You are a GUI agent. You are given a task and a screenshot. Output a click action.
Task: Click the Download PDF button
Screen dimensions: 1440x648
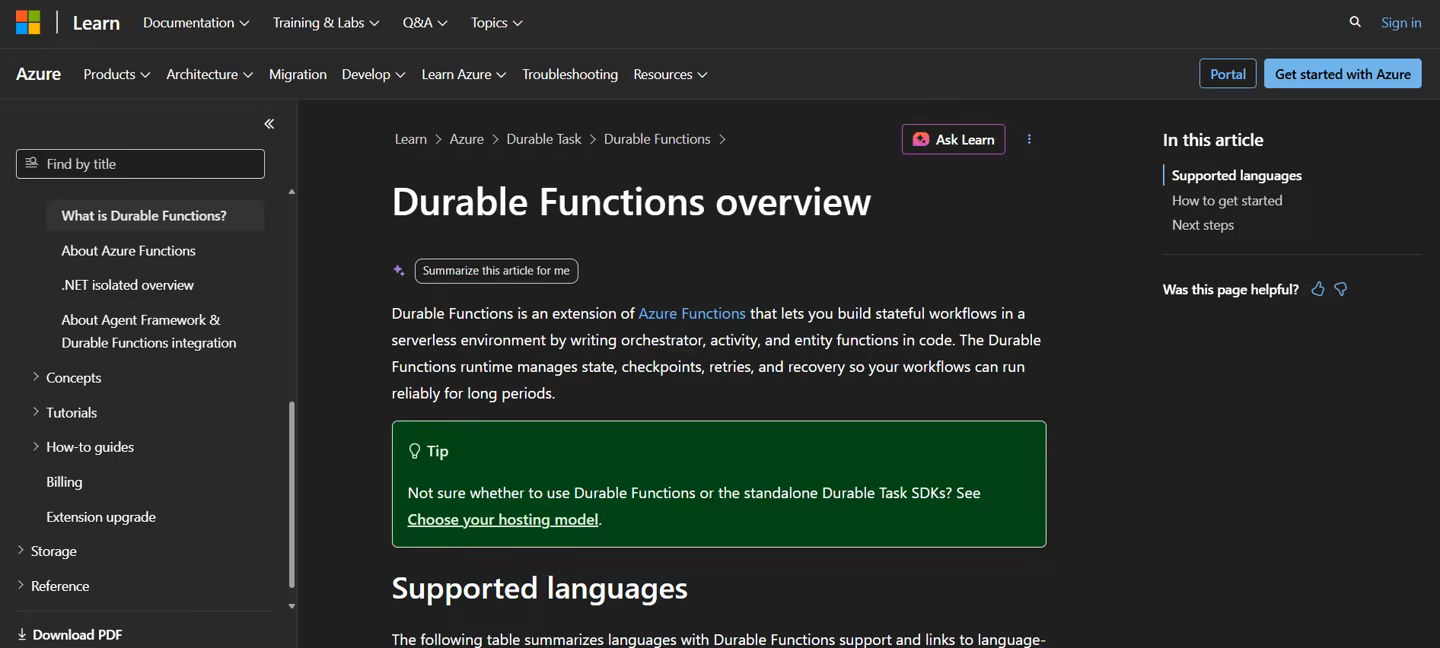[70, 635]
